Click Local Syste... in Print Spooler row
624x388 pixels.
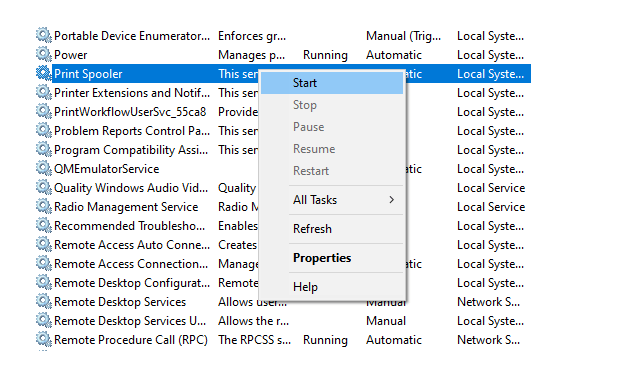pos(490,74)
